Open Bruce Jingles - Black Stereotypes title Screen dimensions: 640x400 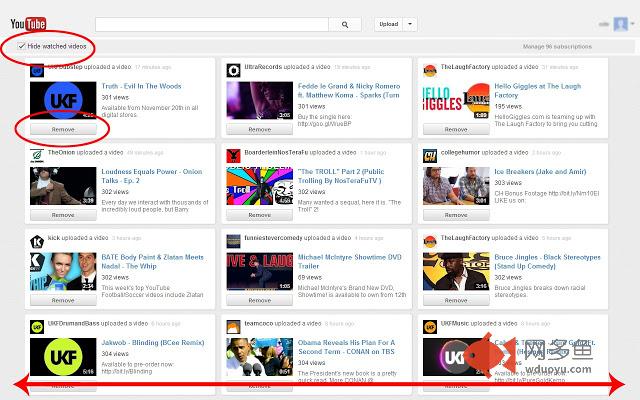[x=547, y=262]
